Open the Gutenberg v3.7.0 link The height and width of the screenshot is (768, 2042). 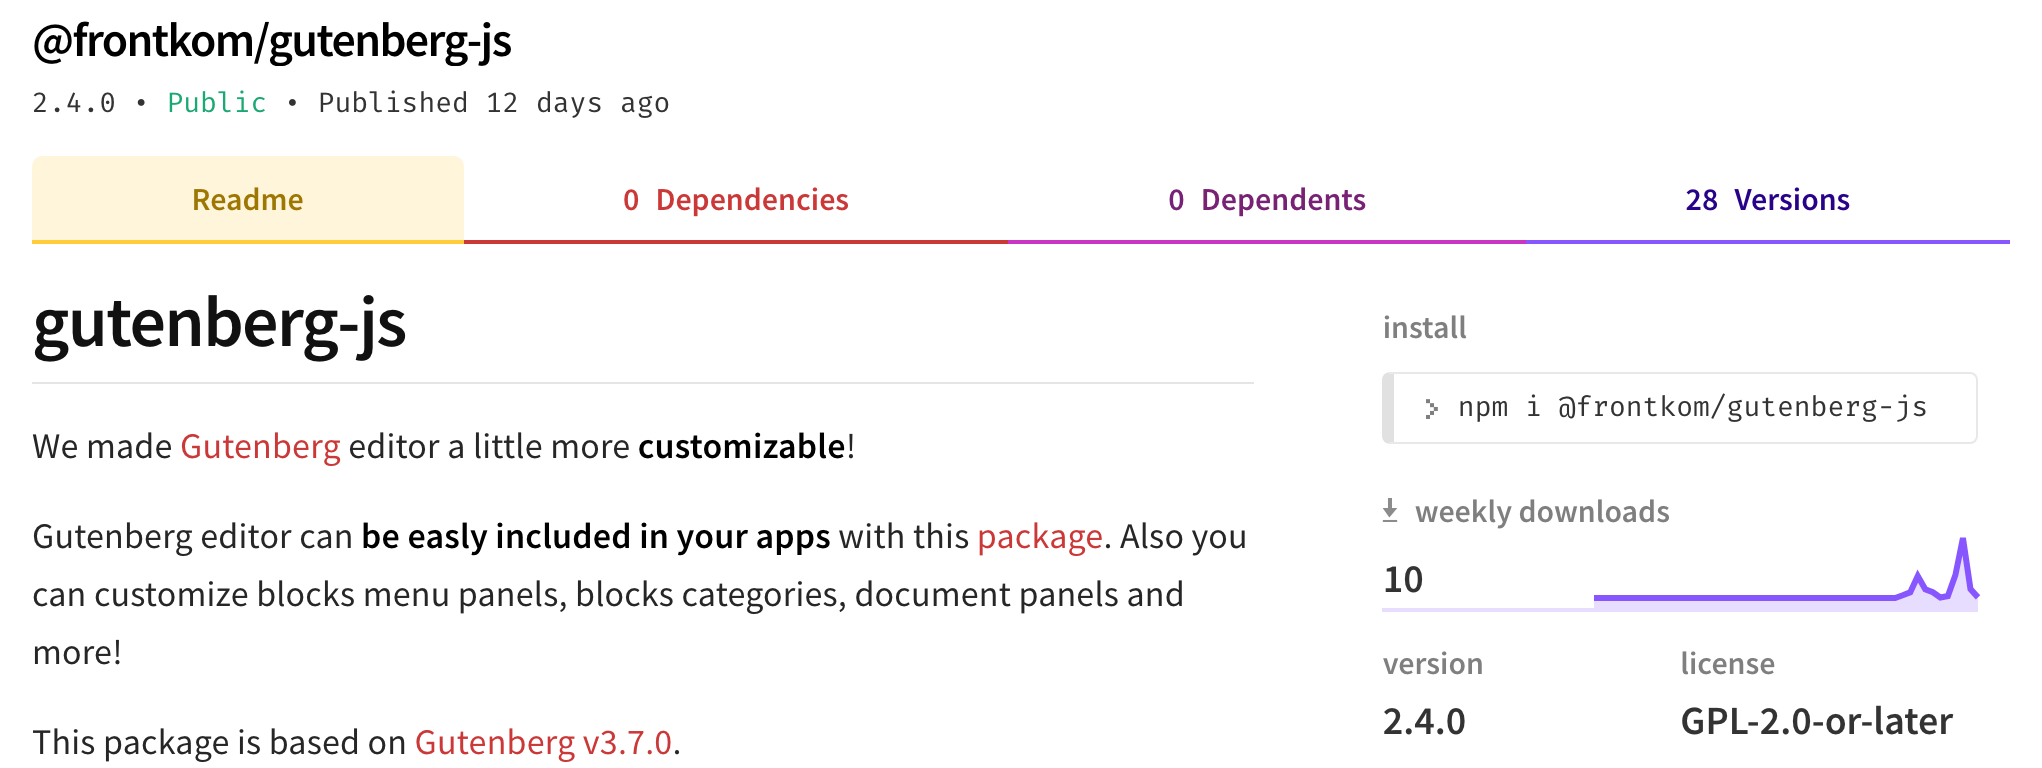coord(543,742)
